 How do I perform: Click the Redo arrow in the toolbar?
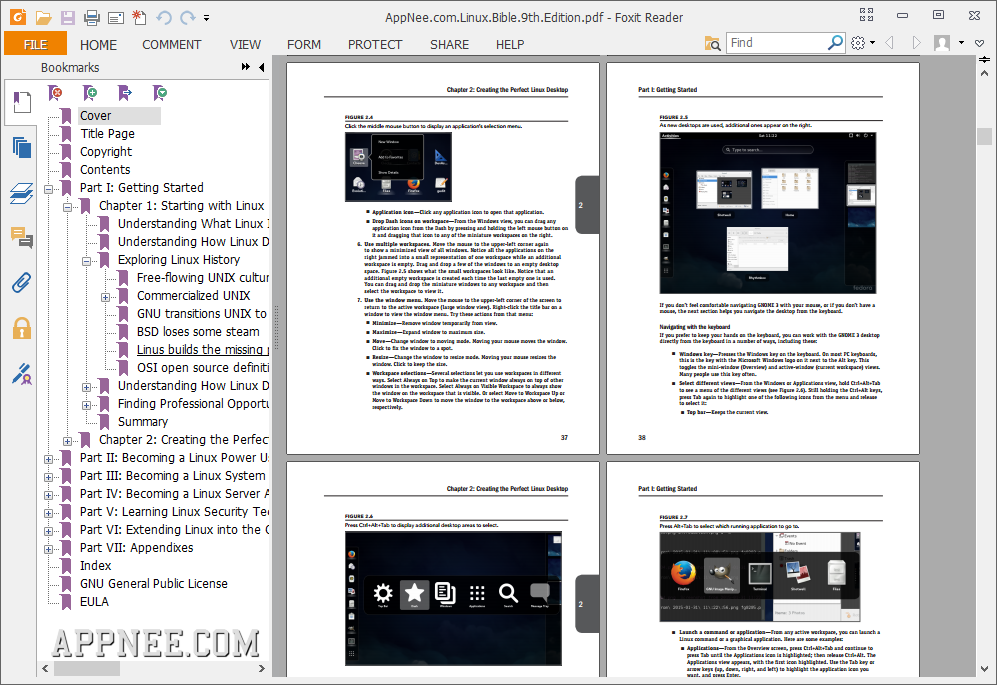[188, 17]
